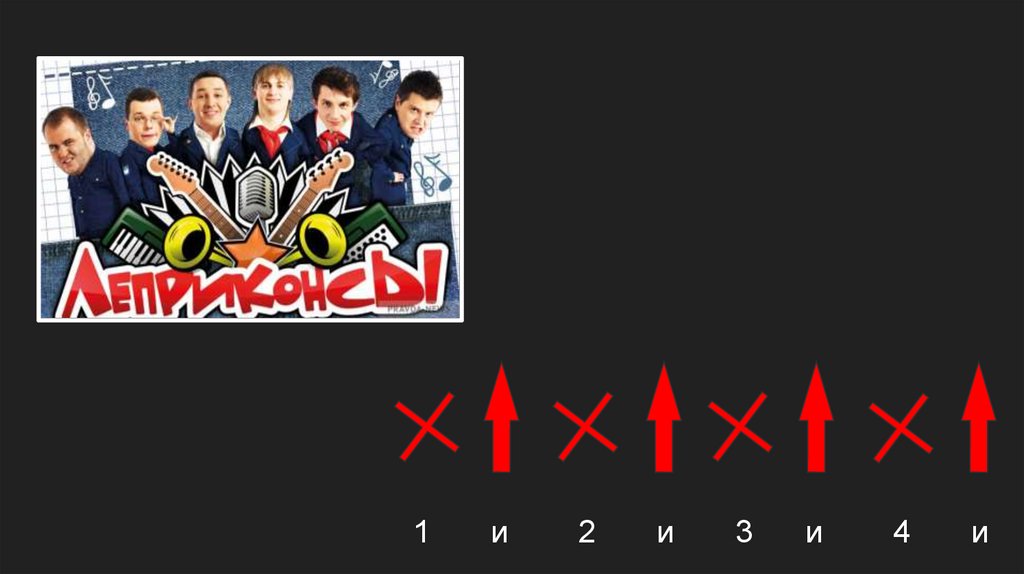Screen dimensions: 1024x574
Task: Click the first red X mute-strum mark
Action: 427,426
